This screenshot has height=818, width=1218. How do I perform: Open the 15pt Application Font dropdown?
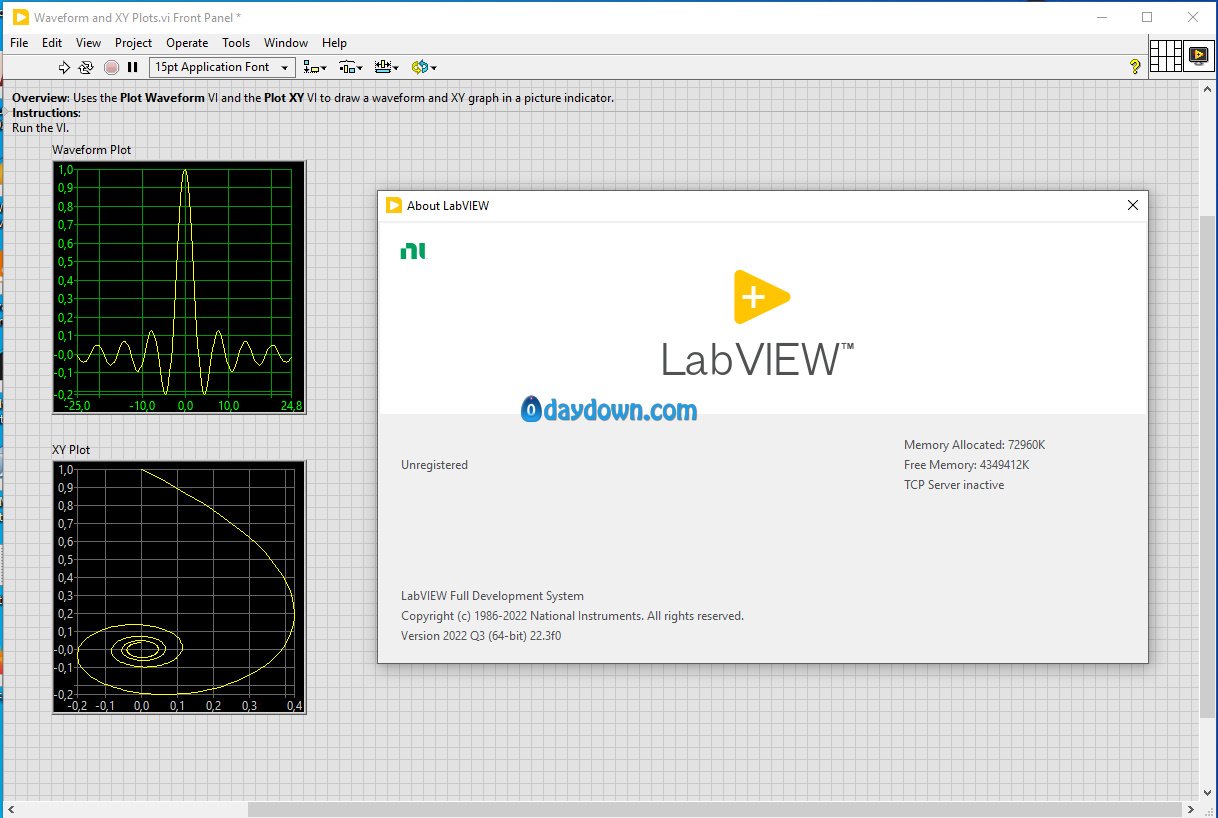pos(222,67)
